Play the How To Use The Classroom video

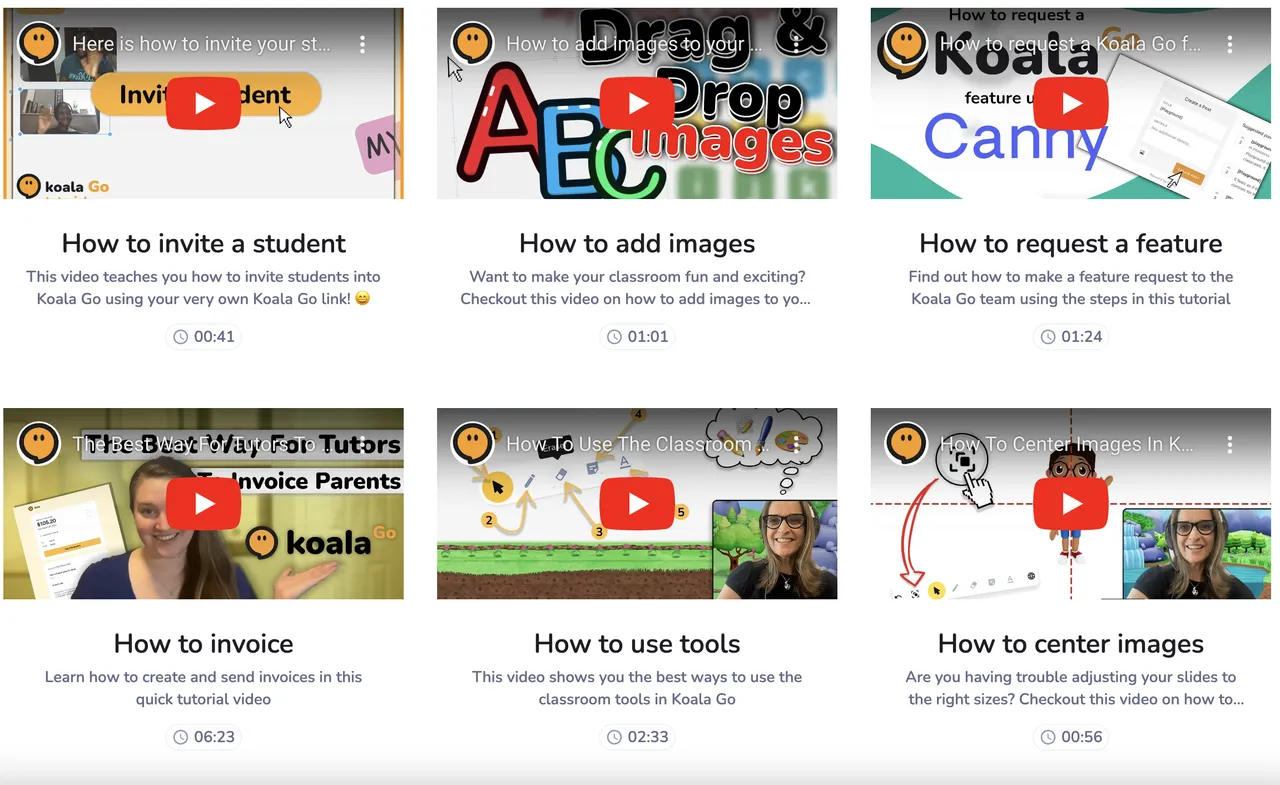click(x=637, y=504)
